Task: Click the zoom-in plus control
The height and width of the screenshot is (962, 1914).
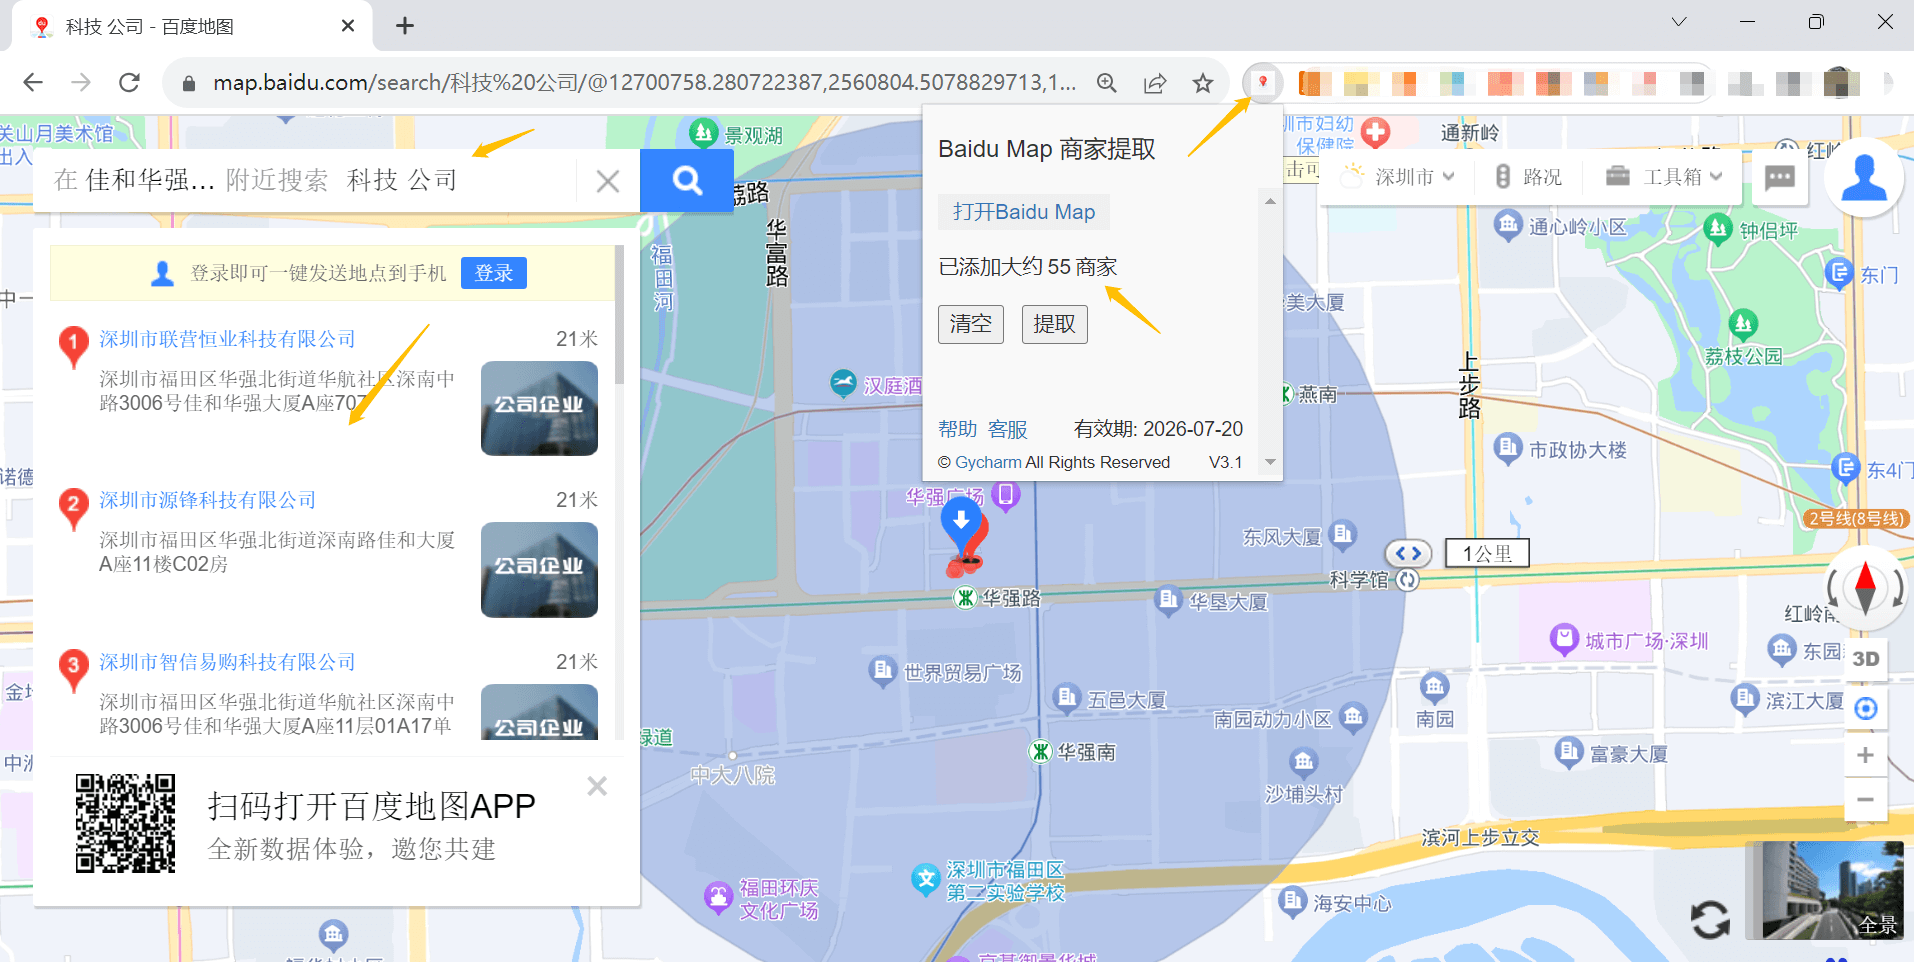Action: [1865, 755]
